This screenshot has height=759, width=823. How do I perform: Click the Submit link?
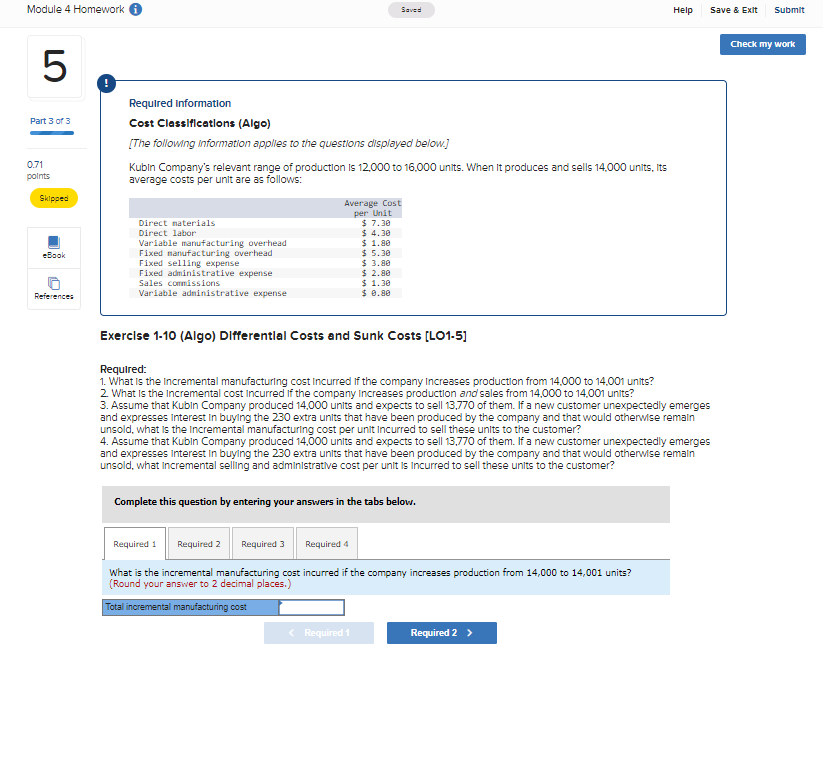[x=789, y=9]
